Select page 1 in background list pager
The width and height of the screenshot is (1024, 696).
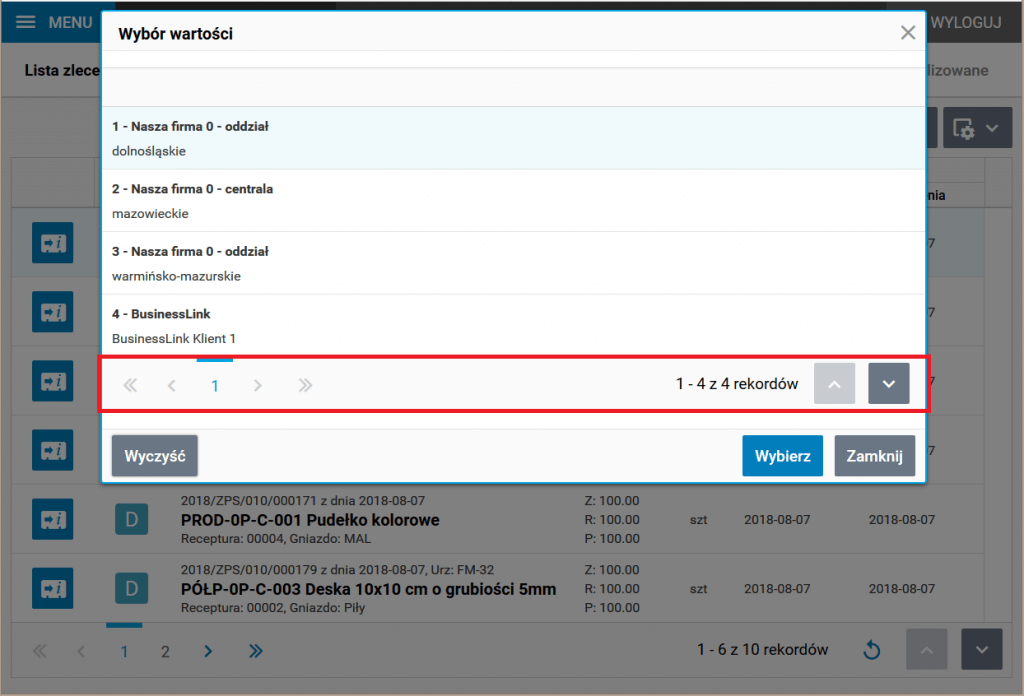(124, 651)
